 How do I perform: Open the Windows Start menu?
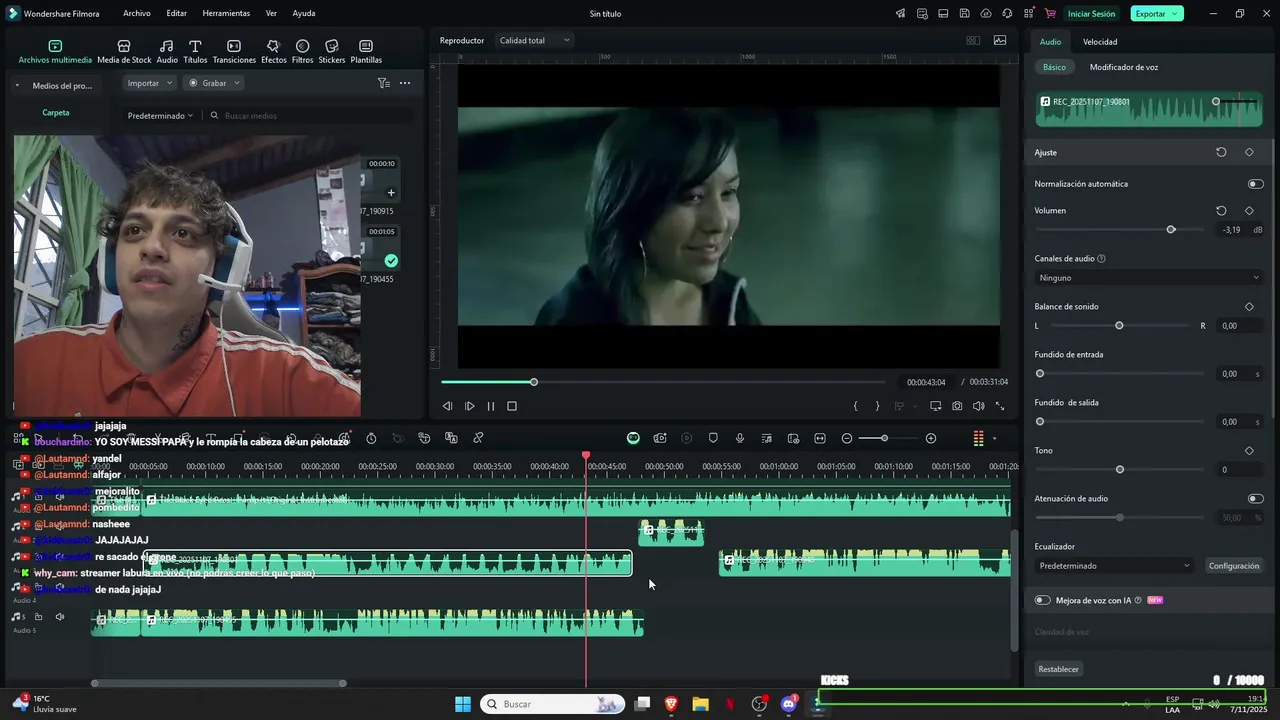click(x=462, y=704)
